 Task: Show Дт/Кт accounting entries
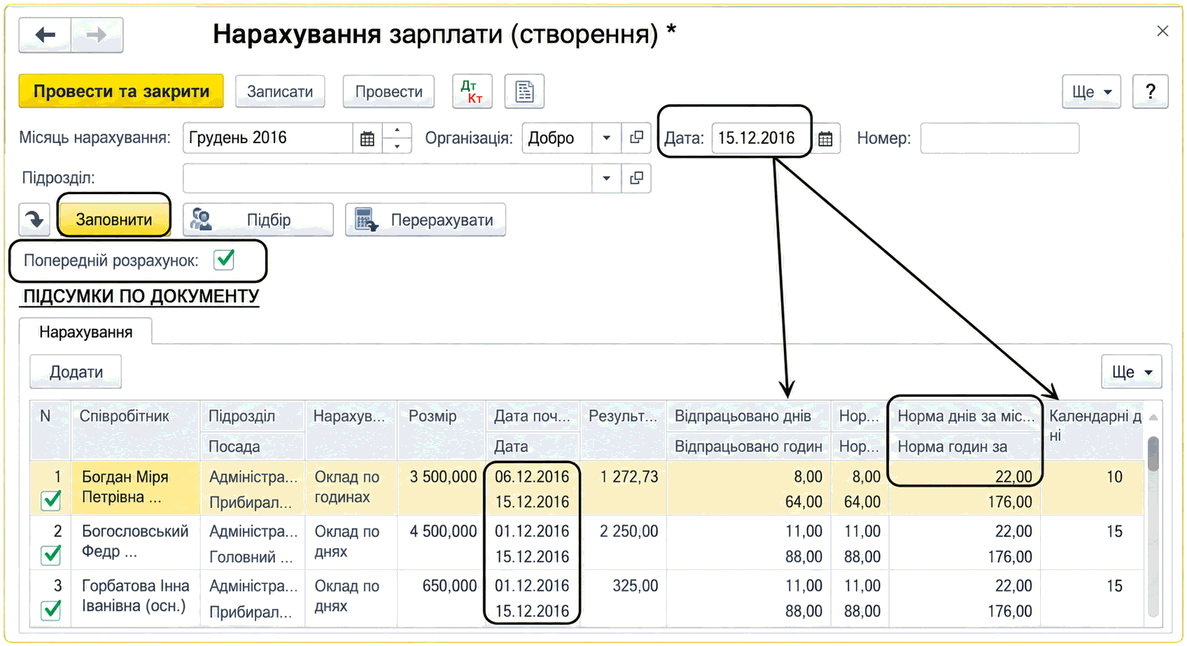[472, 92]
